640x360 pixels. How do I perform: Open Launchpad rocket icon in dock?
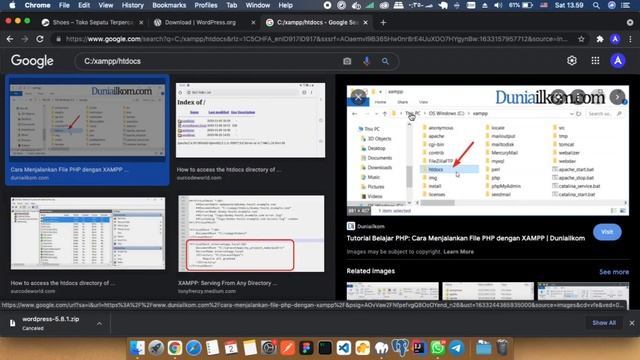click(x=156, y=348)
